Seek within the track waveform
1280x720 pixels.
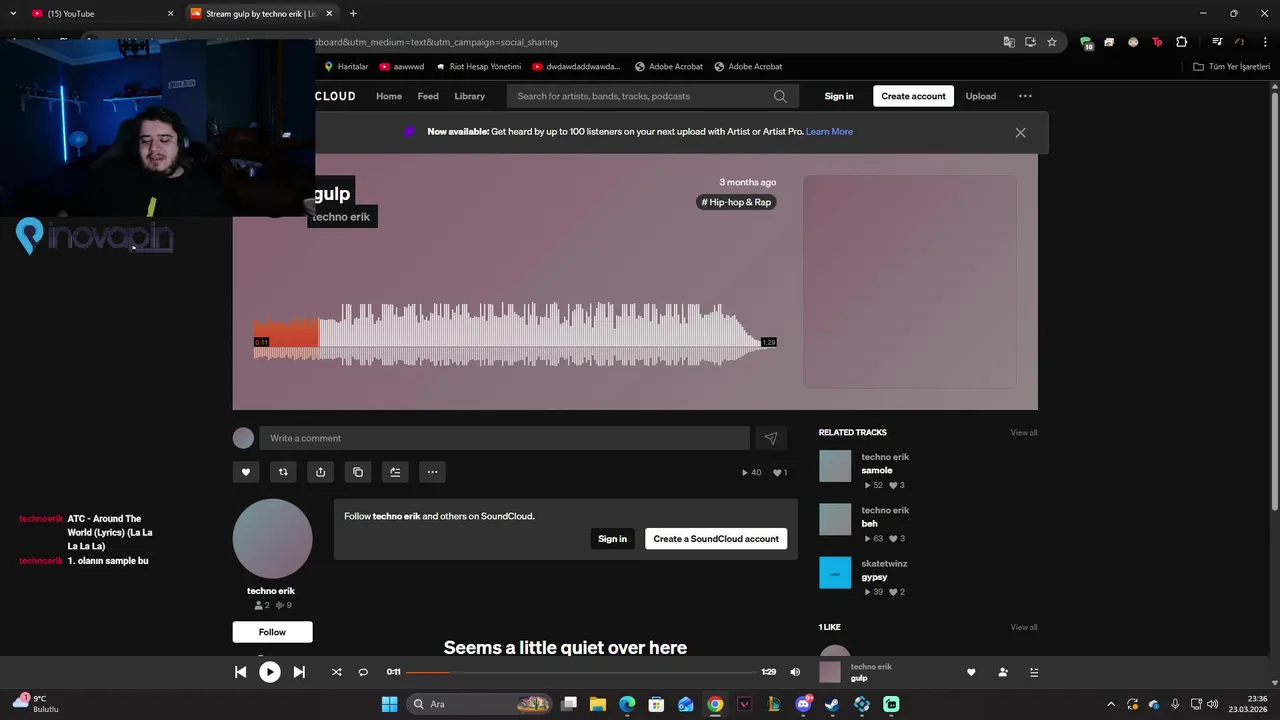[x=515, y=335]
